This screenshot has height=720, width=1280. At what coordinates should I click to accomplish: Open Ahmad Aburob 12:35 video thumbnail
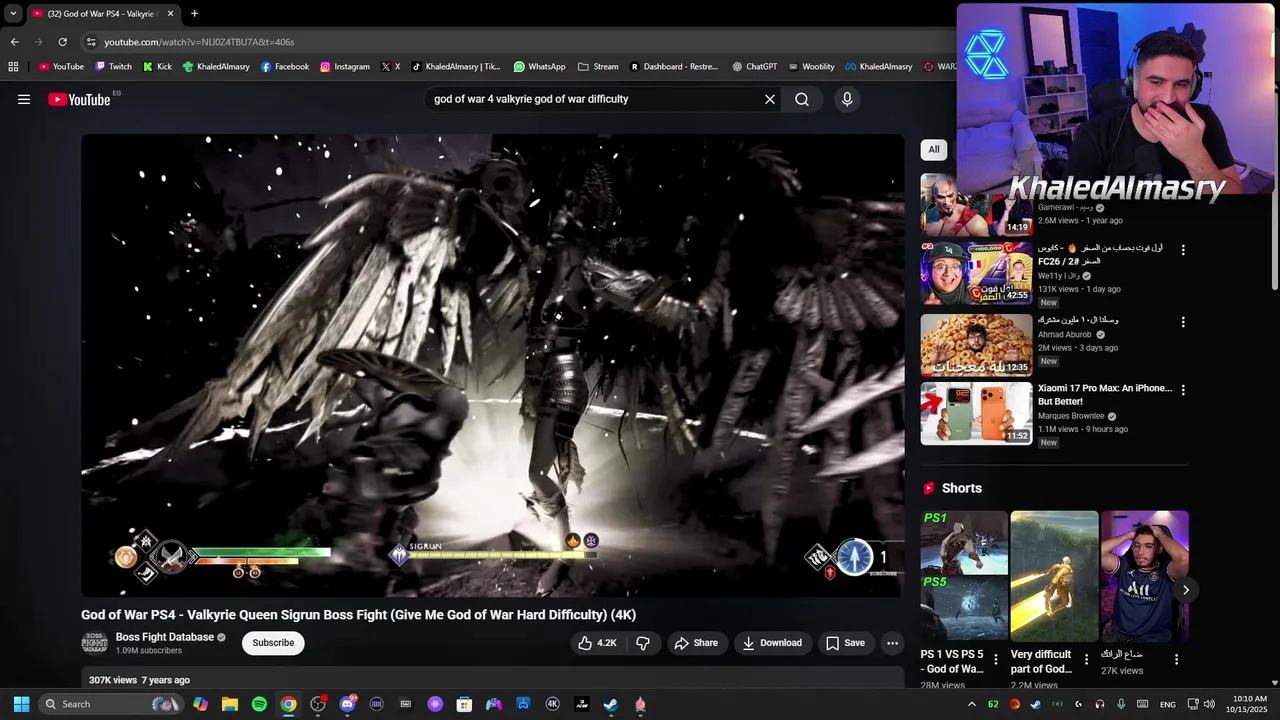pyautogui.click(x=976, y=345)
